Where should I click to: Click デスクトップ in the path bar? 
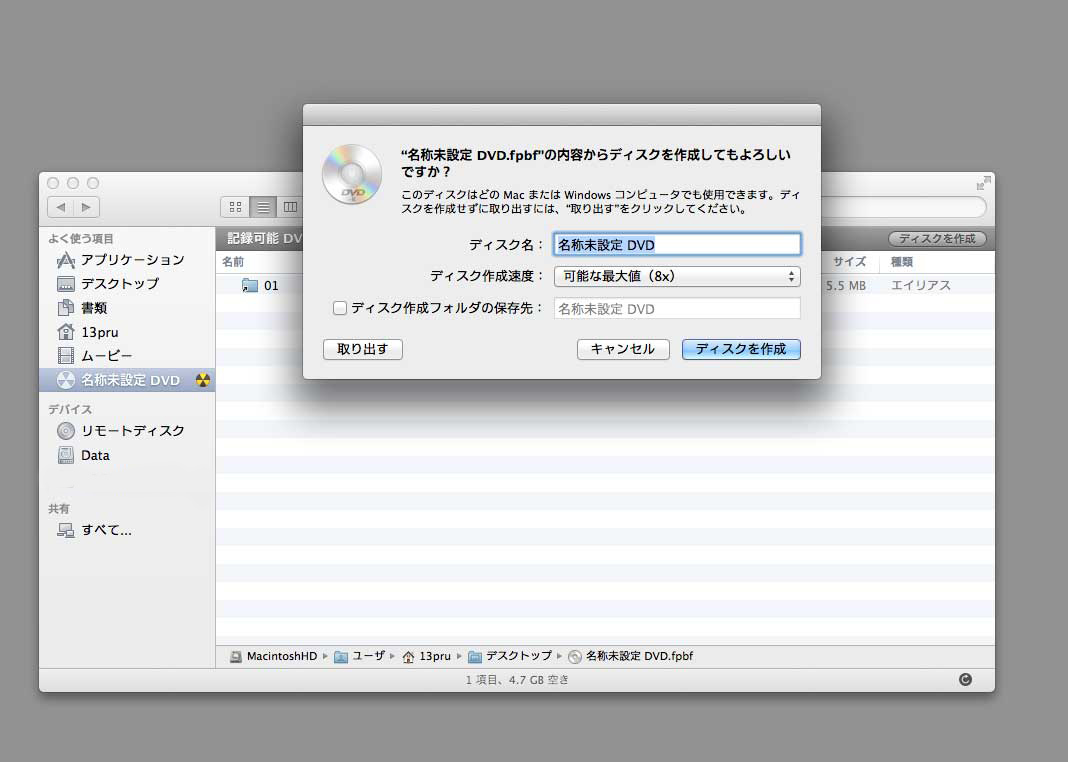click(518, 656)
